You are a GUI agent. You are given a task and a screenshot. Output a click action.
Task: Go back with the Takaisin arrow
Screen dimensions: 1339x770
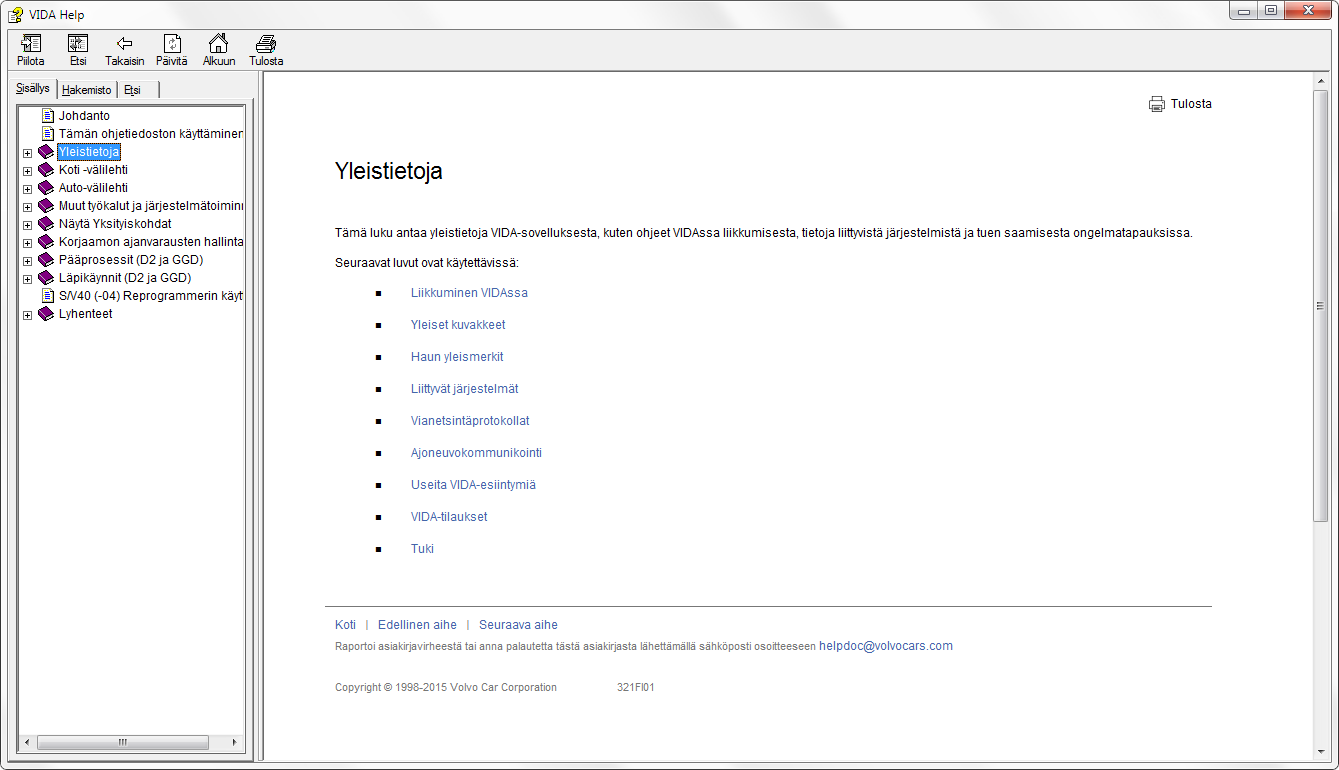(125, 43)
